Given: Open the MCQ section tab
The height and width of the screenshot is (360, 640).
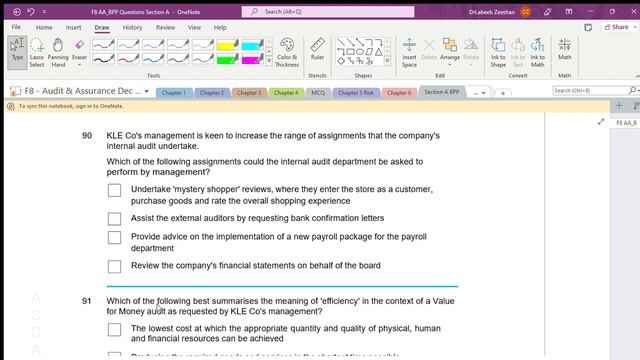Looking at the screenshot, I should point(318,93).
